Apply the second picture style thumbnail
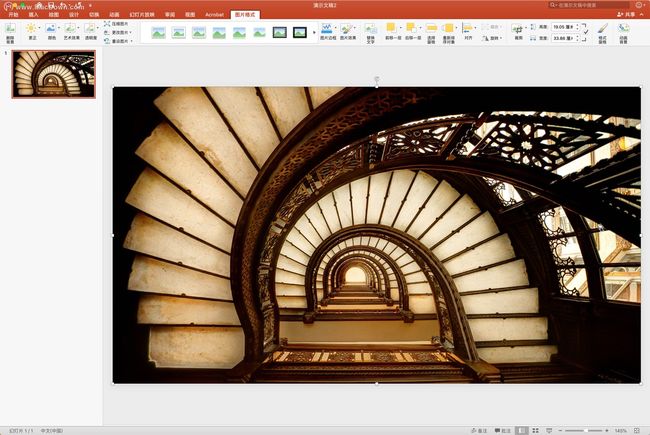650x435 pixels. point(179,32)
